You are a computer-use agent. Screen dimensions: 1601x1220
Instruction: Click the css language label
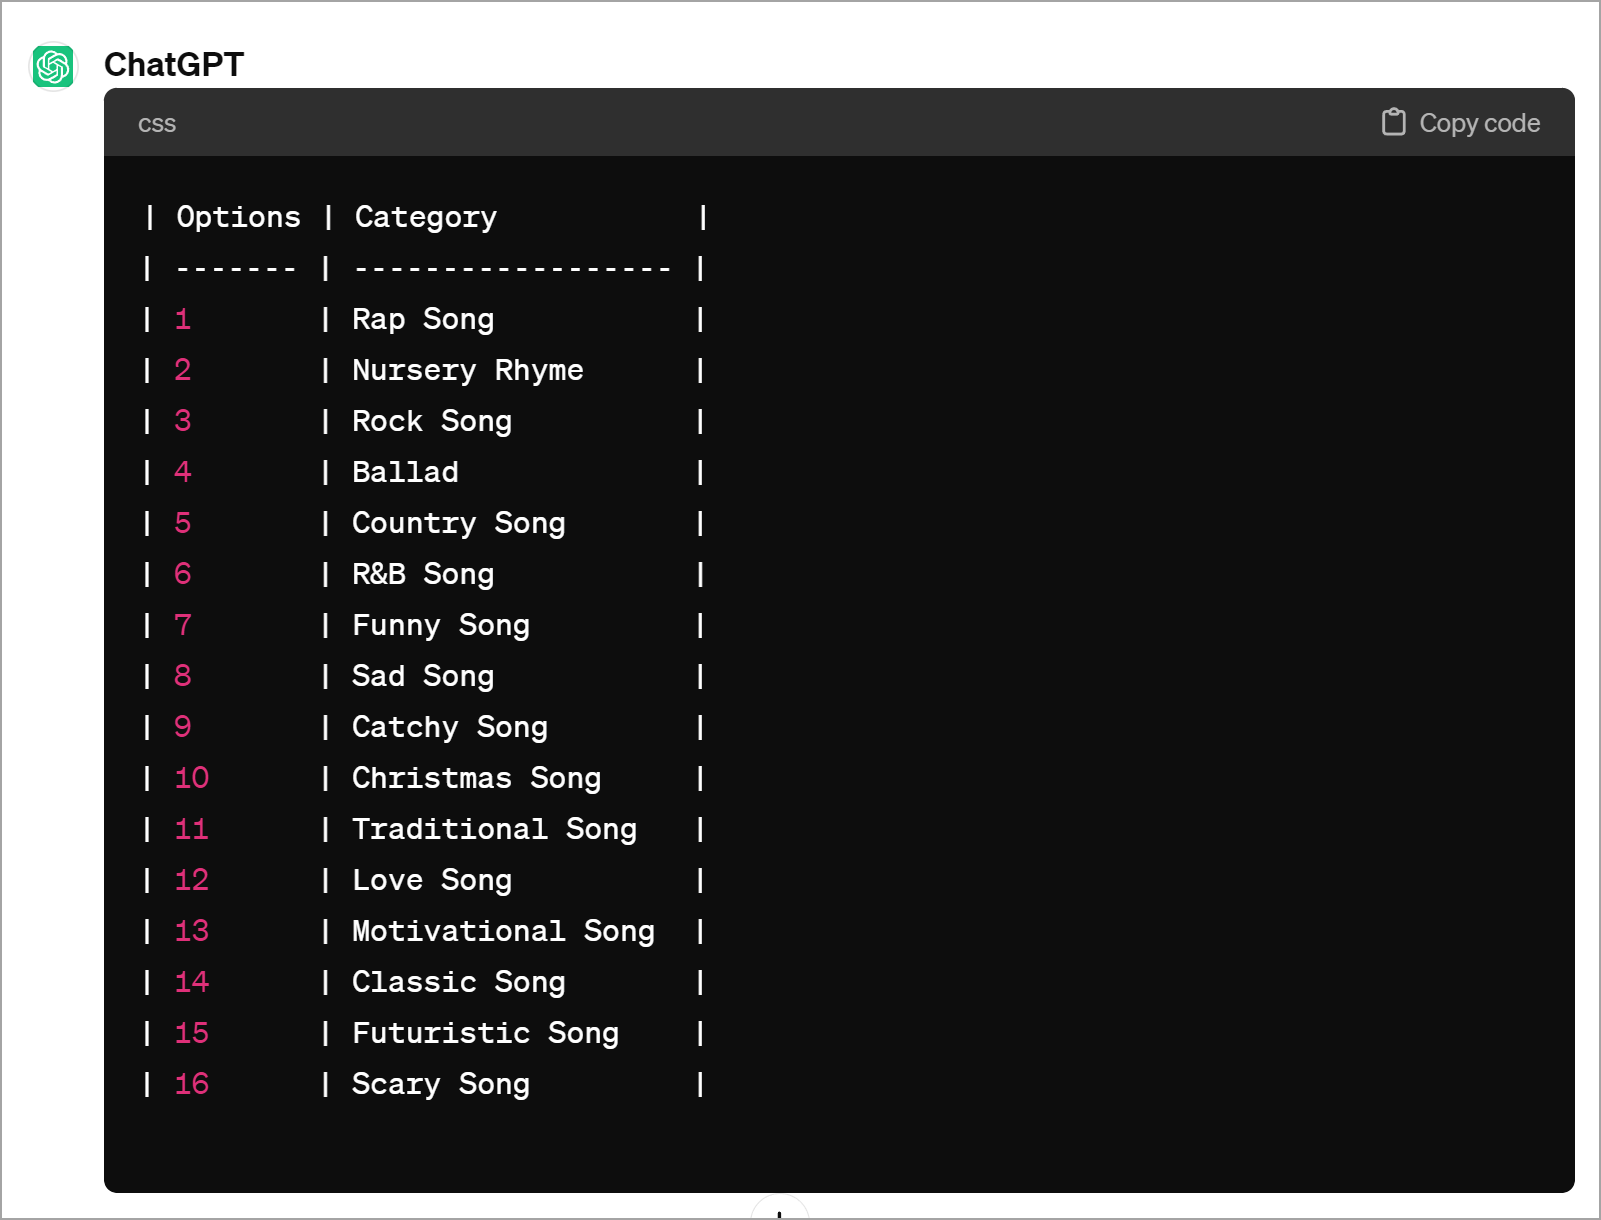coord(157,124)
